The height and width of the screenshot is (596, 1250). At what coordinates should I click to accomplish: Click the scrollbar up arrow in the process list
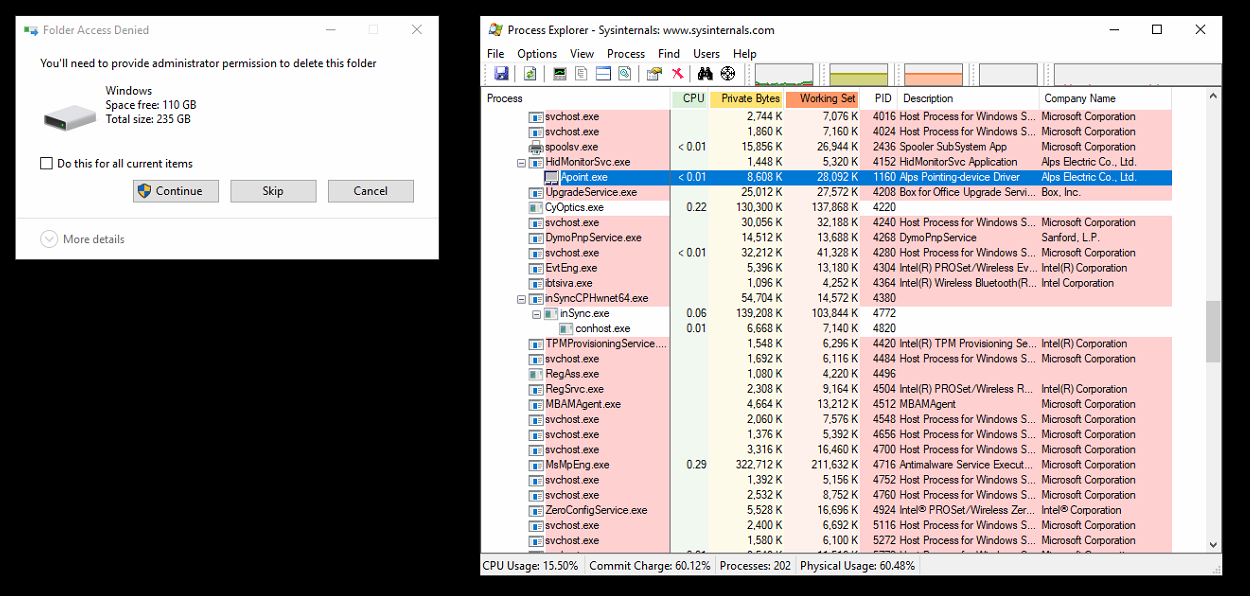1214,98
